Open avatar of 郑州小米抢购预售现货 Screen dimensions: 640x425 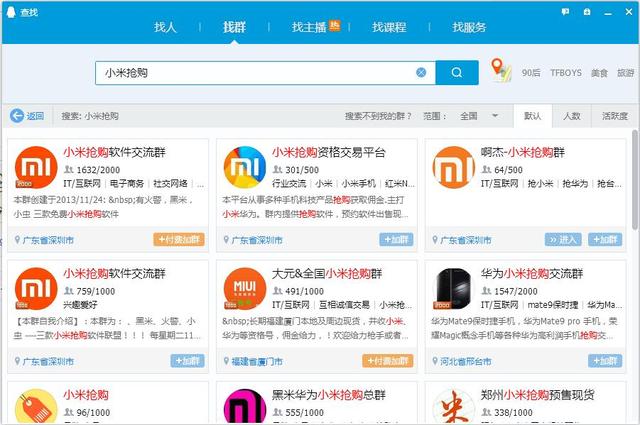[454, 406]
